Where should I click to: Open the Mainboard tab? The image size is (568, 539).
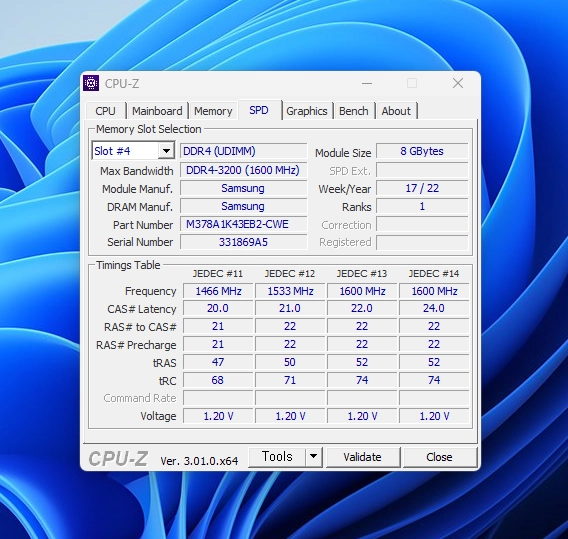(157, 111)
